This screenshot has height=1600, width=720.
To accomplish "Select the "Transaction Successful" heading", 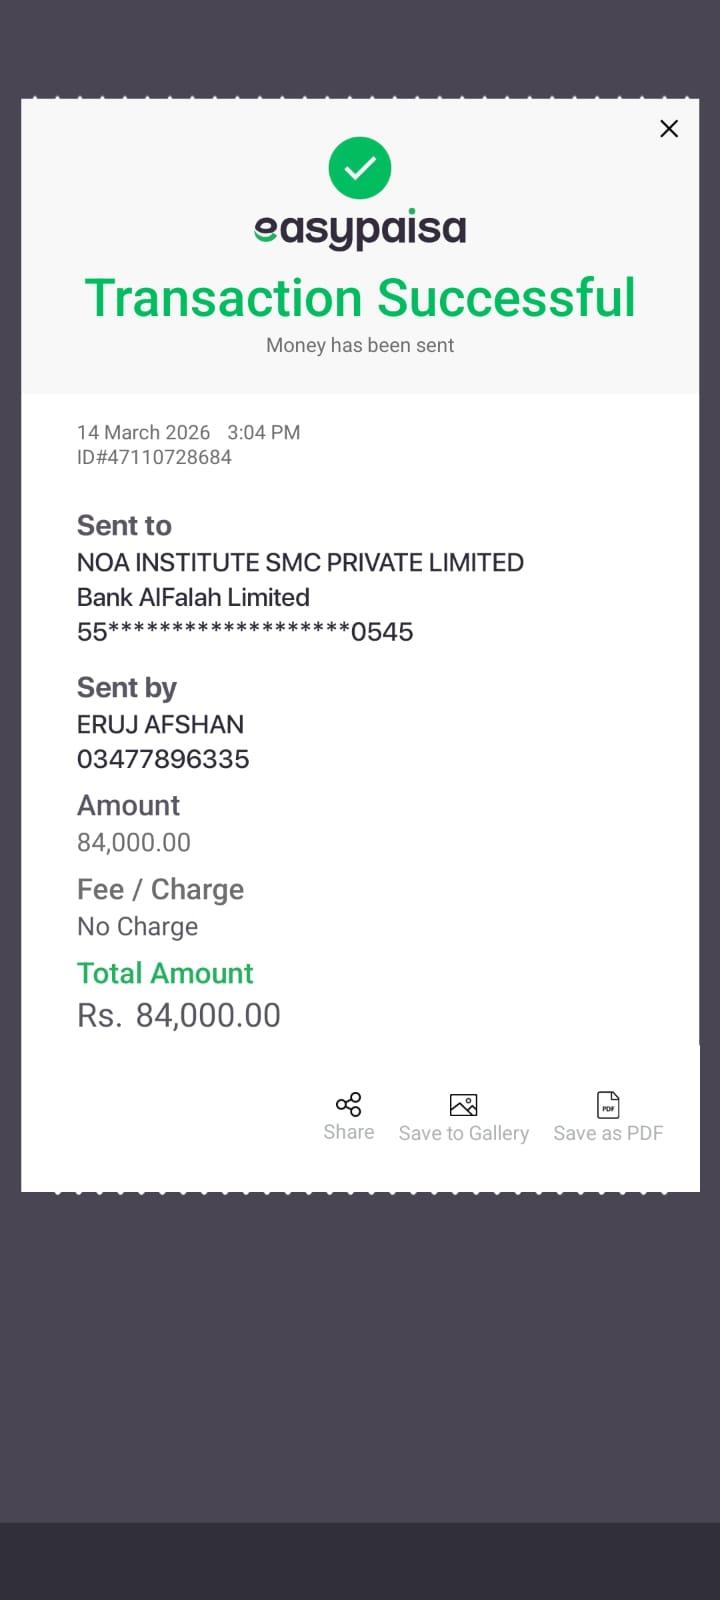I will tap(360, 298).
